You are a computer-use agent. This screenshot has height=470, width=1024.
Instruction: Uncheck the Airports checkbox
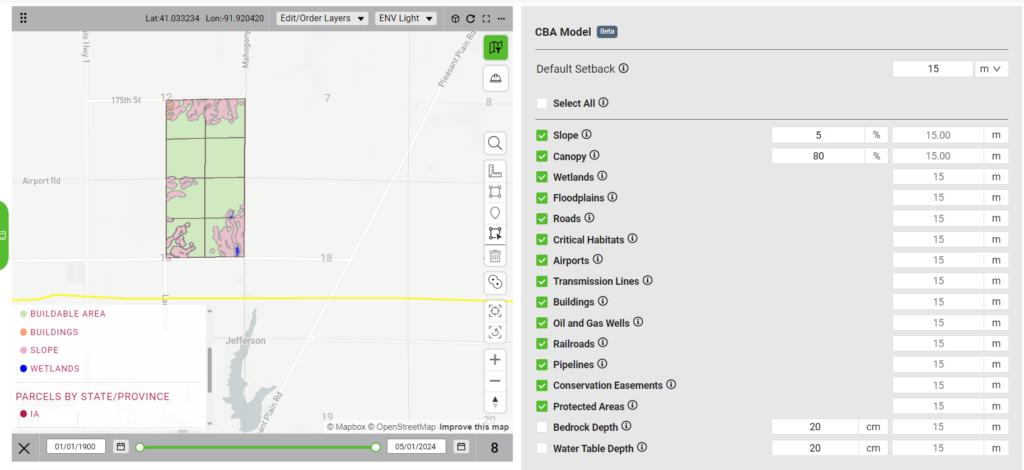(x=541, y=260)
